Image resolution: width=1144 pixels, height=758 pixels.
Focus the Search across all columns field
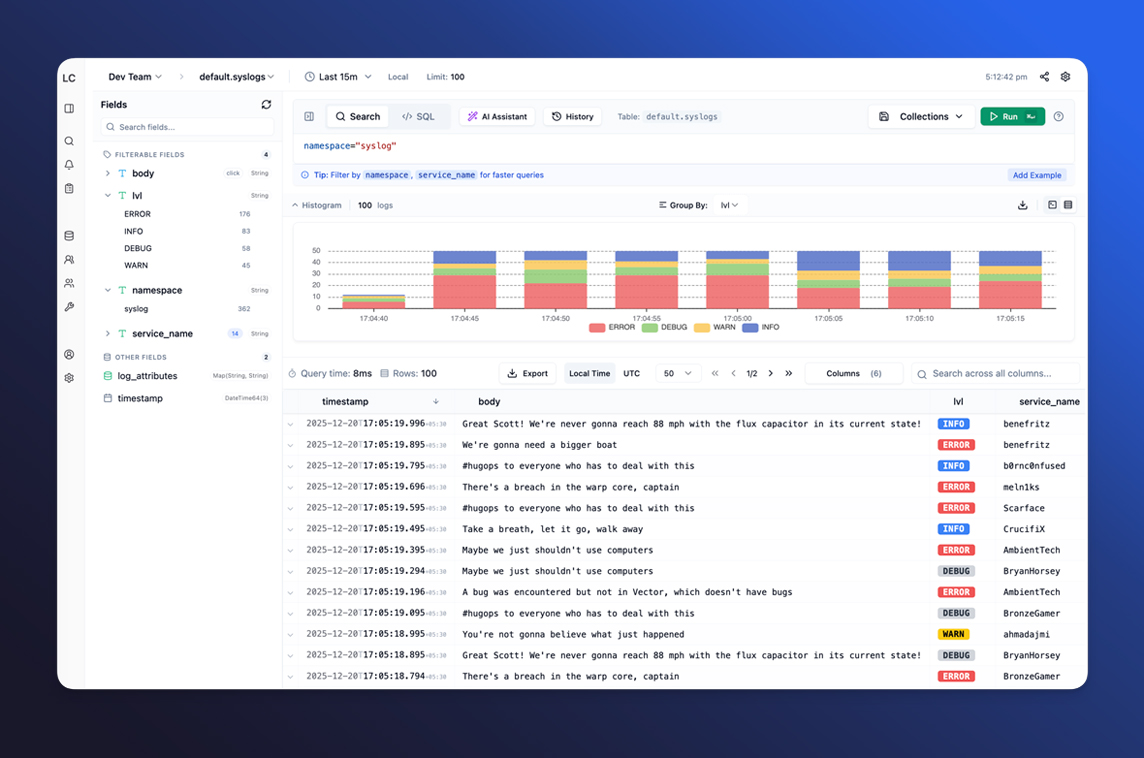[x=1000, y=374]
